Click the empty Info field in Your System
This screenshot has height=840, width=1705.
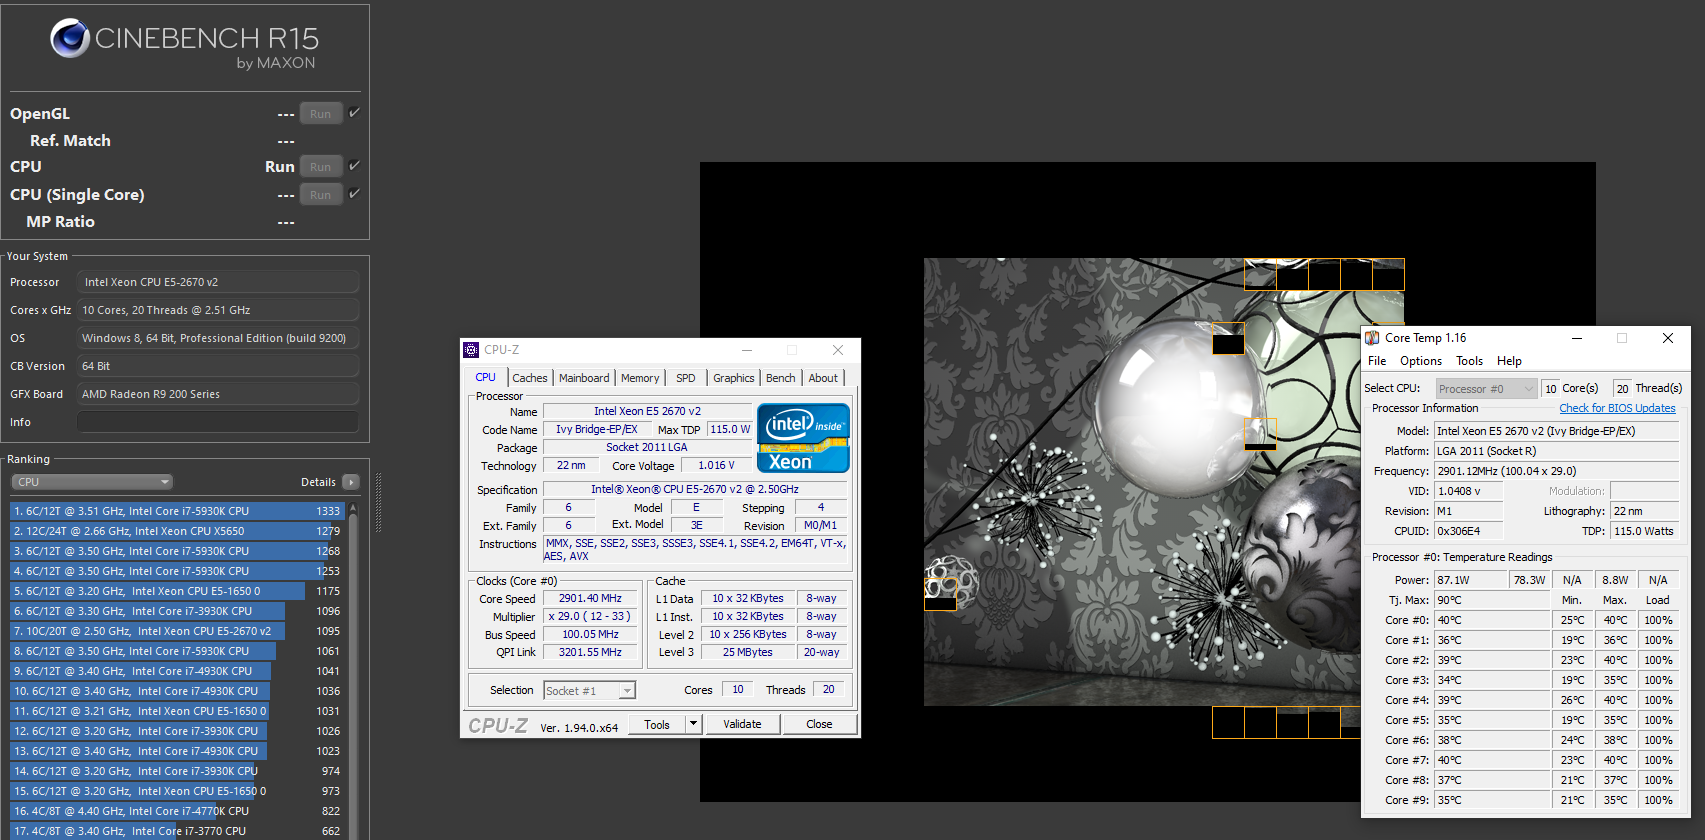click(x=217, y=422)
